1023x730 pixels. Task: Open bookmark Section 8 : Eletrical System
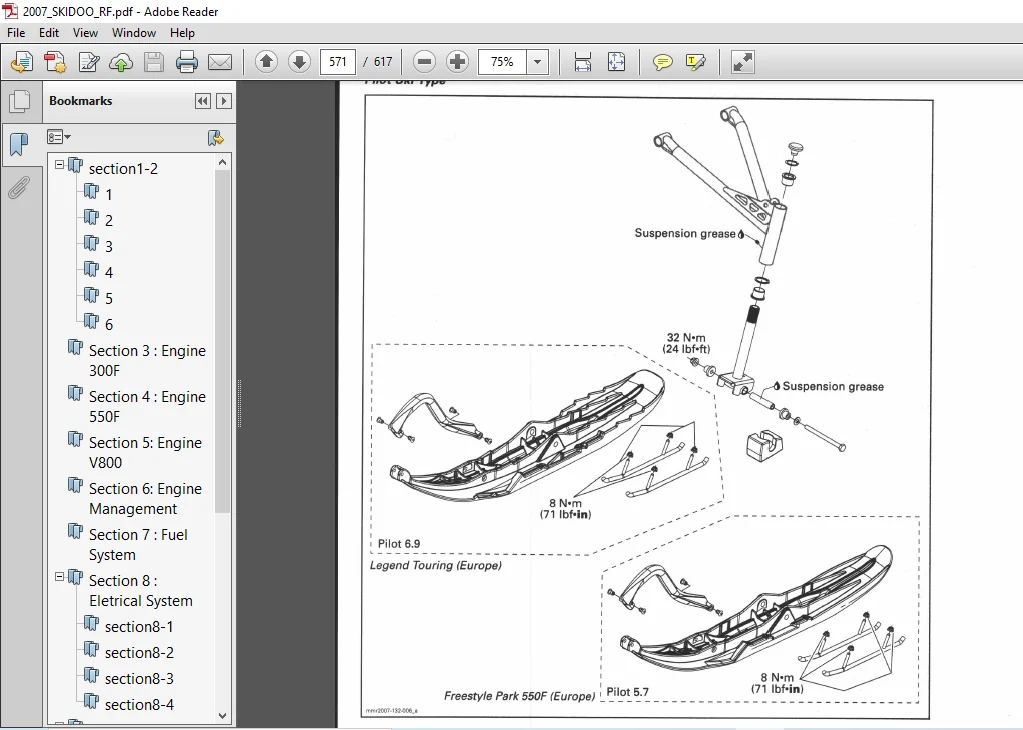pos(141,590)
